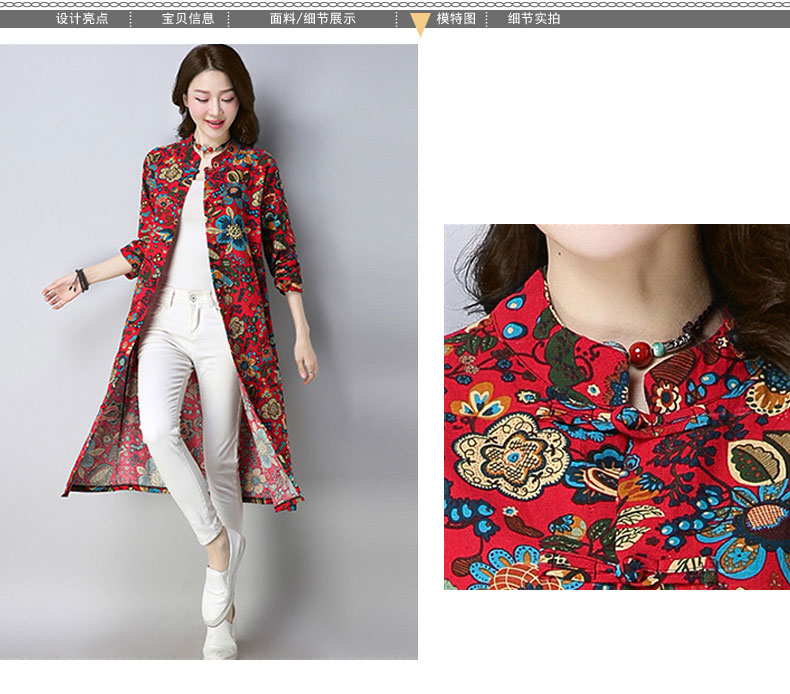Open the 细节实拍 tab
The width and height of the screenshot is (790, 694).
tap(534, 18)
